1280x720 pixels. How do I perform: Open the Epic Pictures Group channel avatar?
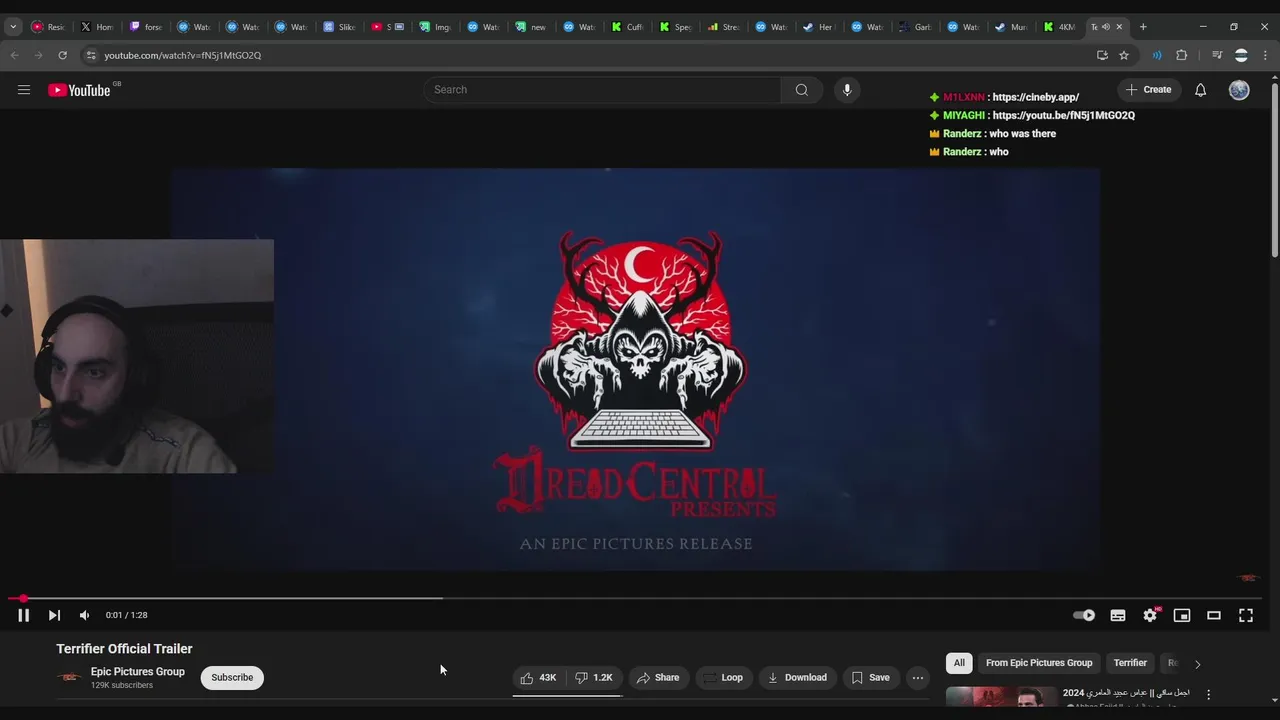(69, 677)
